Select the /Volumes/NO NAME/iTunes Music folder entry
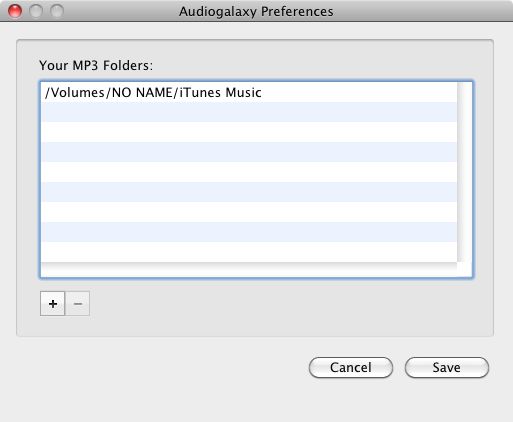 pyautogui.click(x=249, y=92)
